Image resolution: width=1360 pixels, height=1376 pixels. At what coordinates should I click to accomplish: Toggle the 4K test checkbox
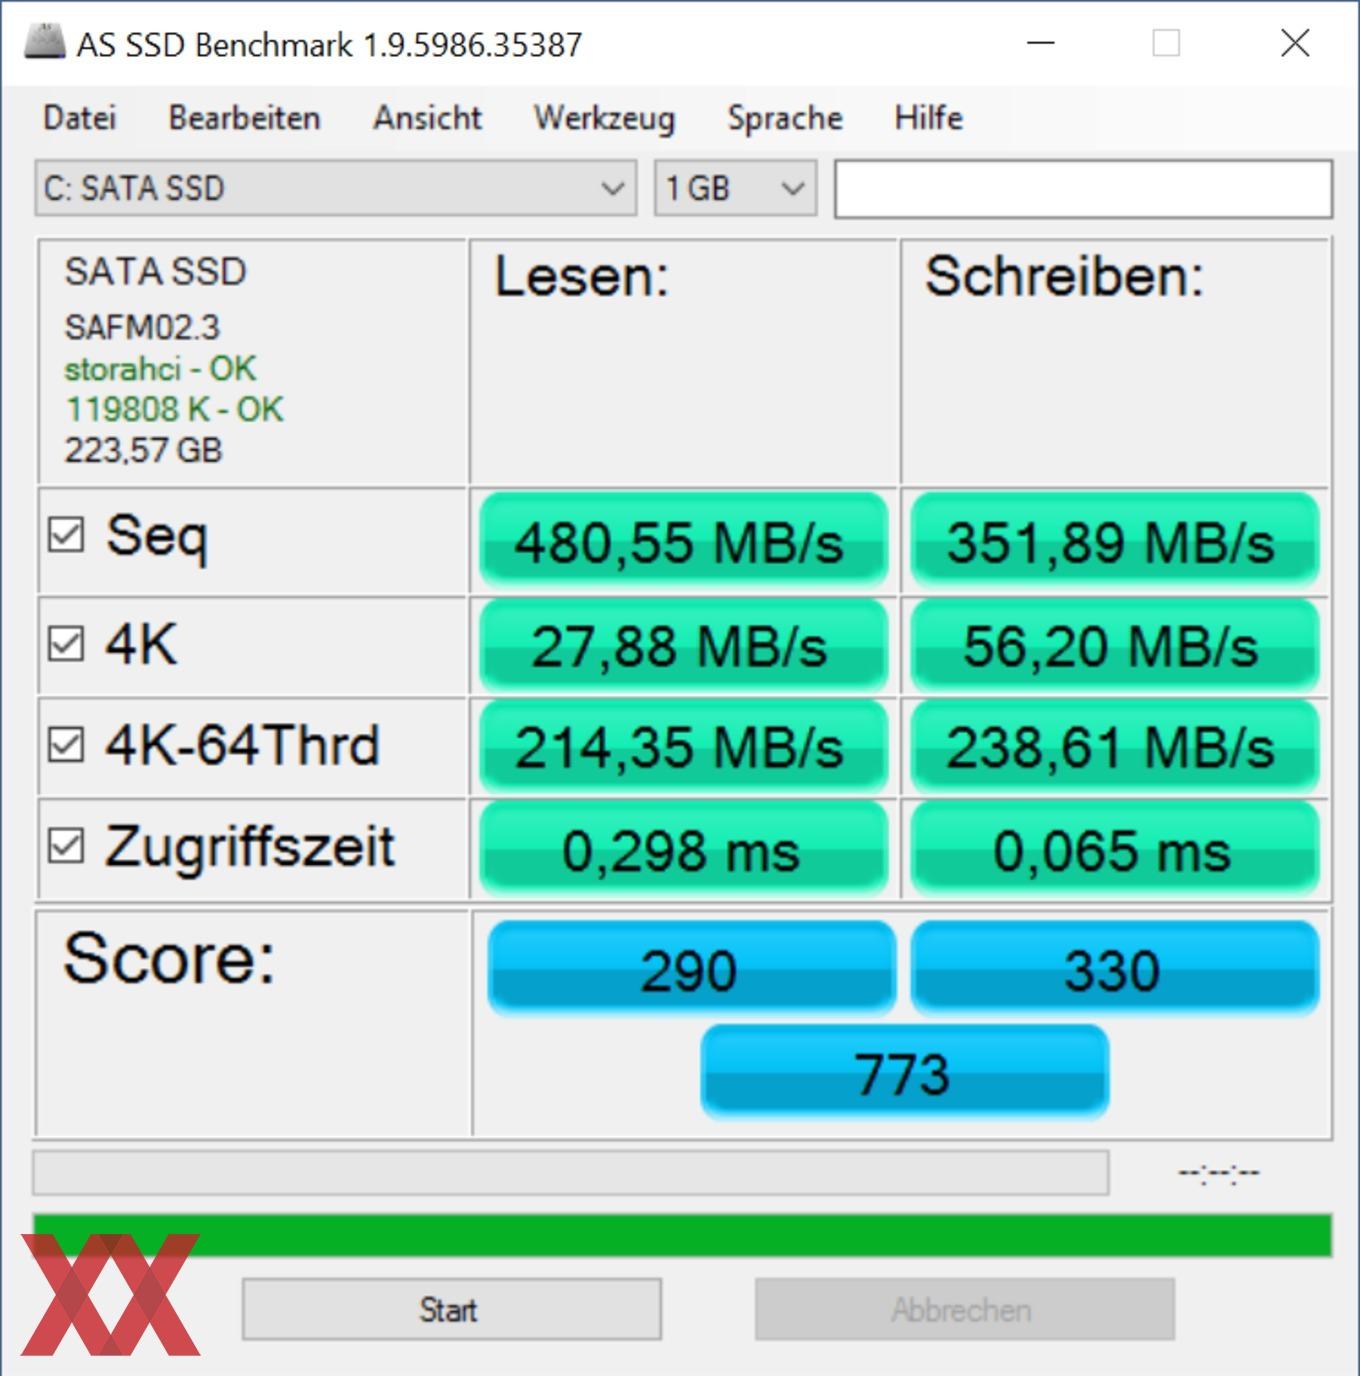[x=66, y=643]
